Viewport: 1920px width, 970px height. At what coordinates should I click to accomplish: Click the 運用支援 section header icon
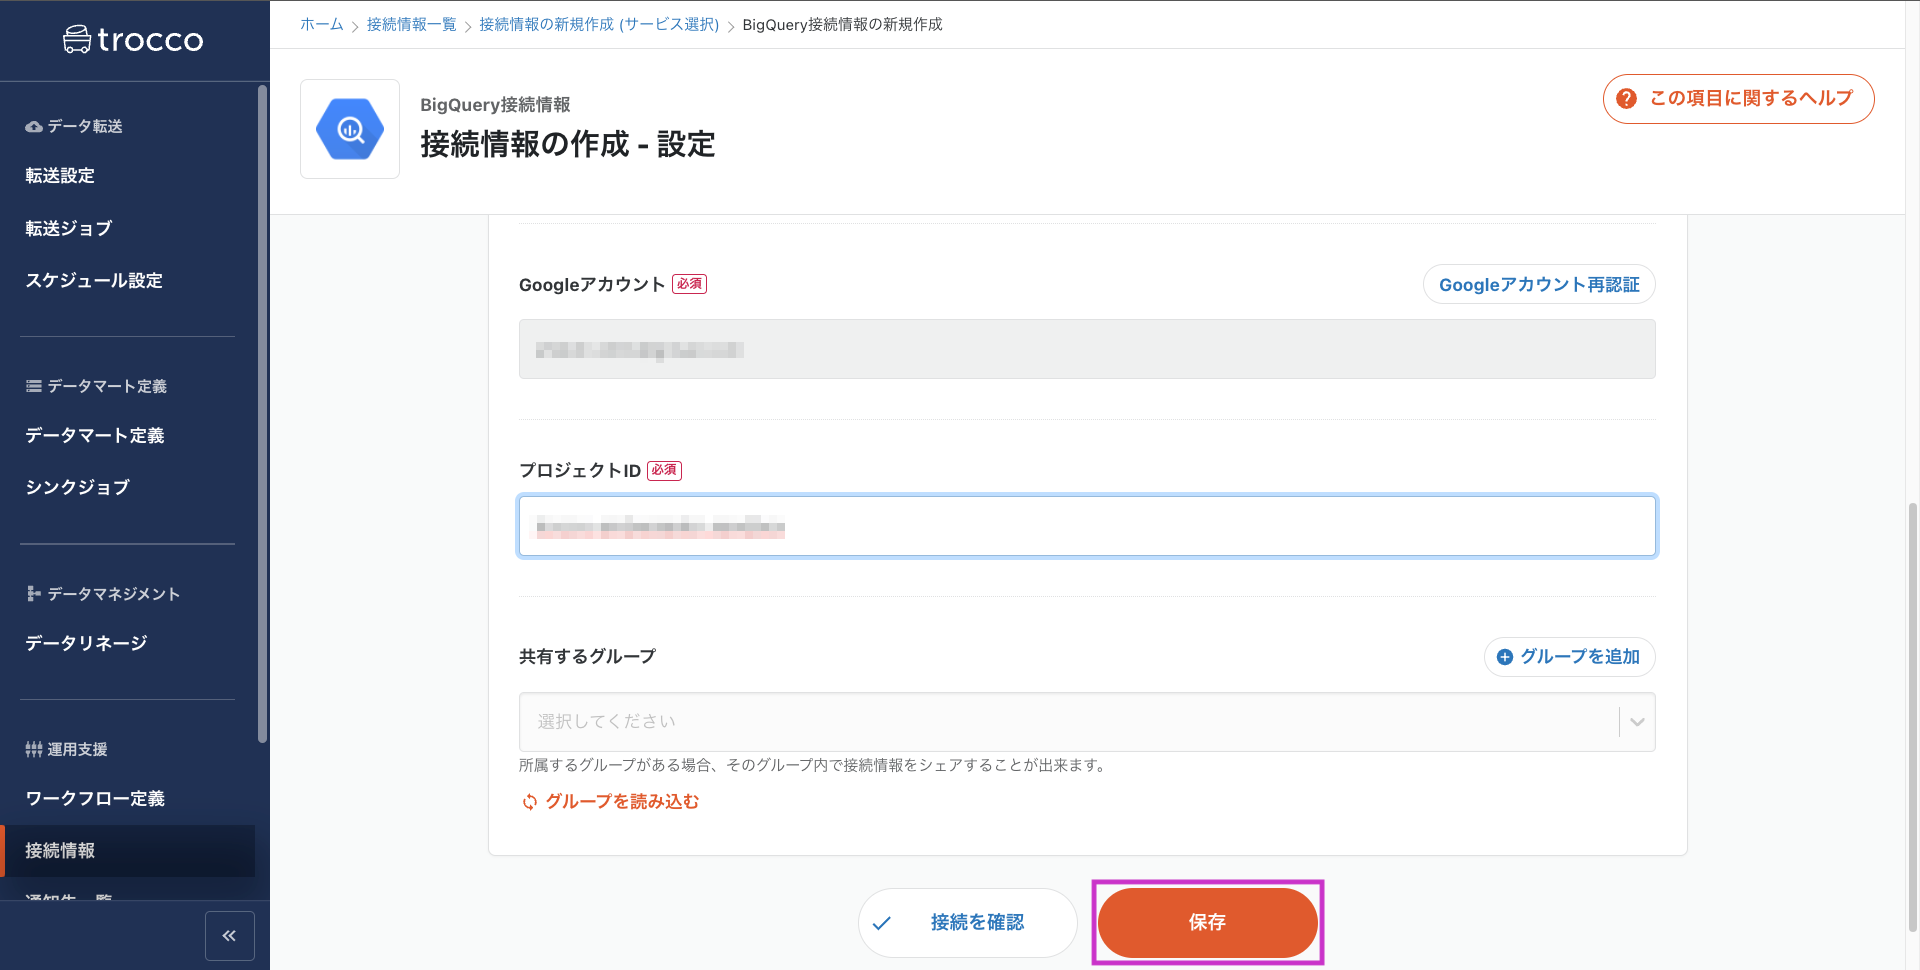(34, 749)
